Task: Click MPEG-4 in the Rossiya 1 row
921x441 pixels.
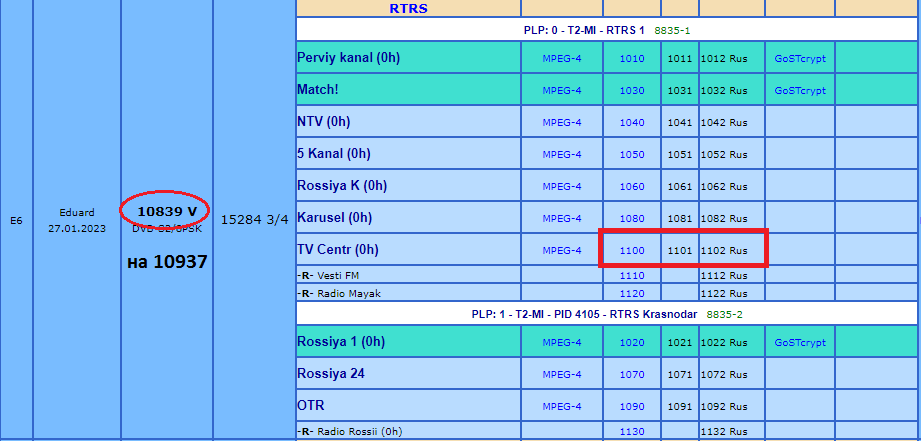Action: [x=562, y=343]
